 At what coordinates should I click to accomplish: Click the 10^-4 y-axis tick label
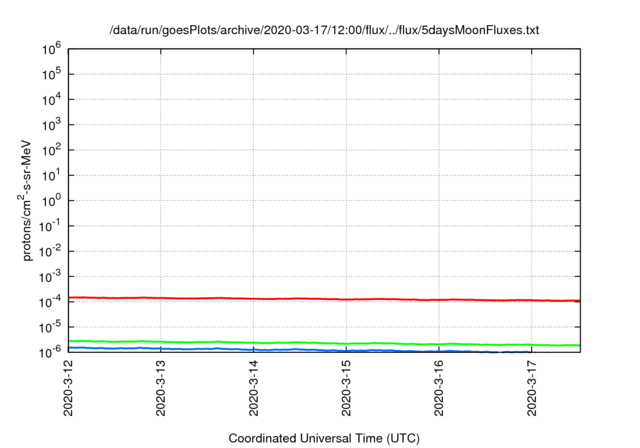tap(50, 302)
